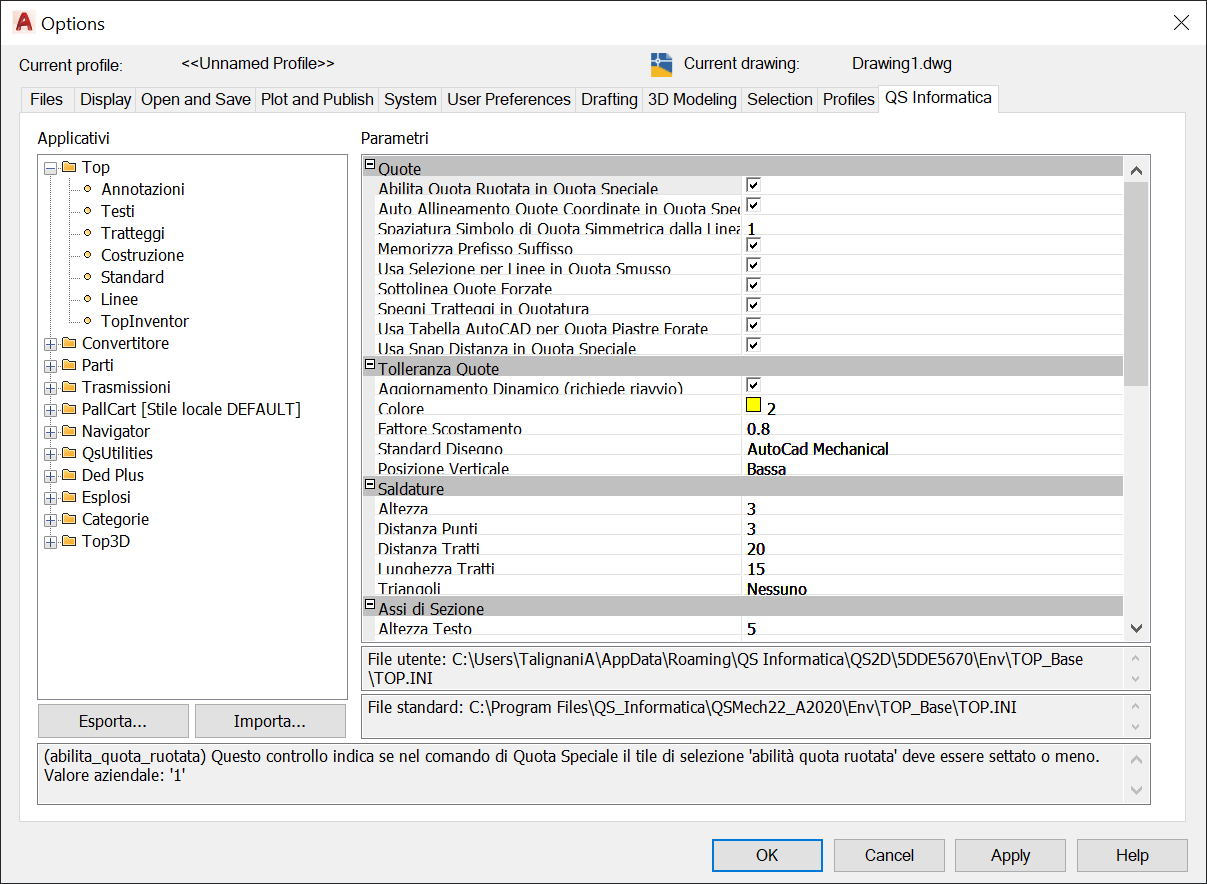
Task: Click the Navigator folder icon
Action: click(x=69, y=431)
